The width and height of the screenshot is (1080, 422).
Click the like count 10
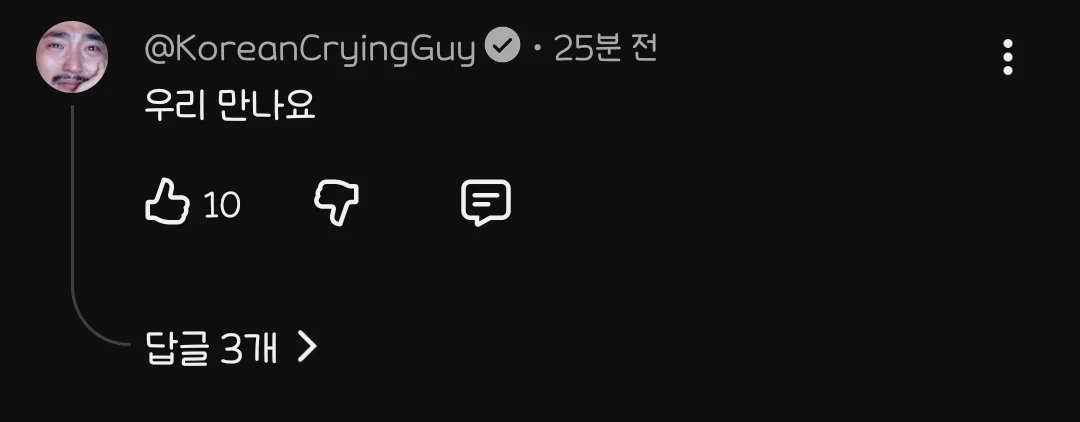[222, 205]
